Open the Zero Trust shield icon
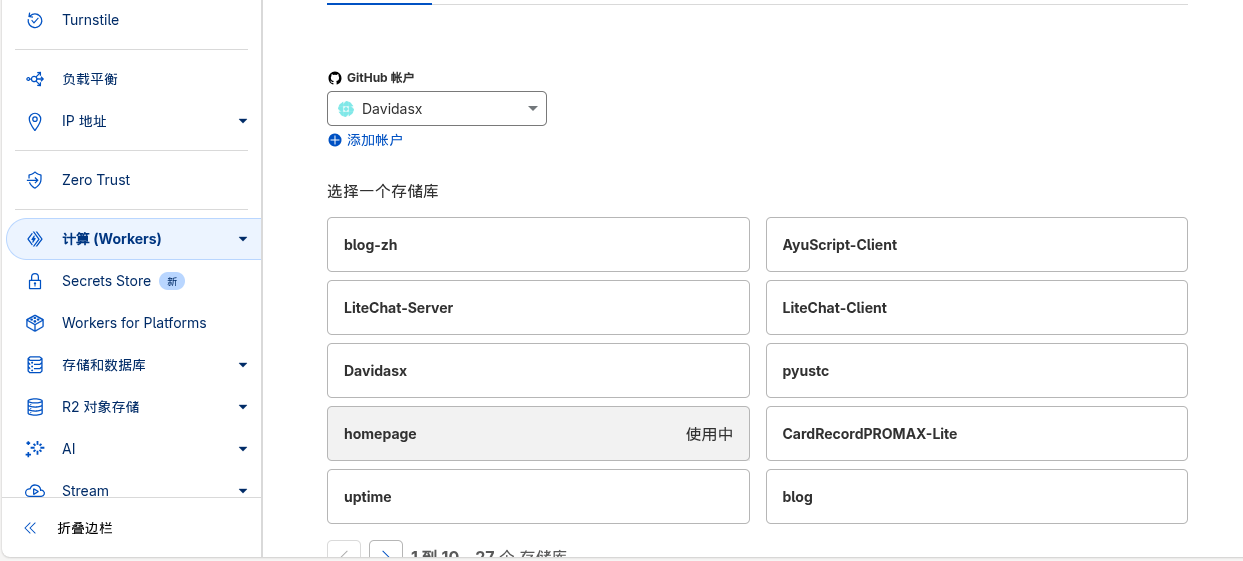The width and height of the screenshot is (1243, 561). [35, 180]
